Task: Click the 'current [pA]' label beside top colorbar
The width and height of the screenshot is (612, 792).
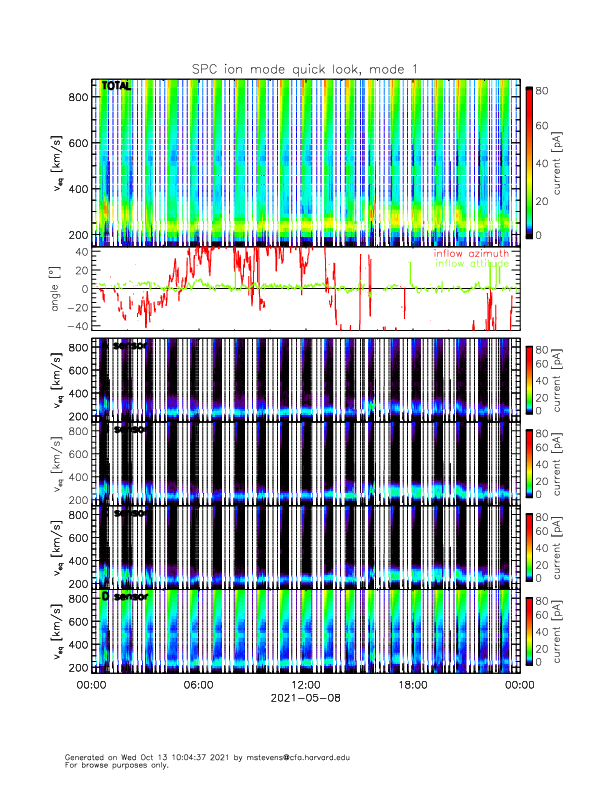Action: (x=566, y=161)
